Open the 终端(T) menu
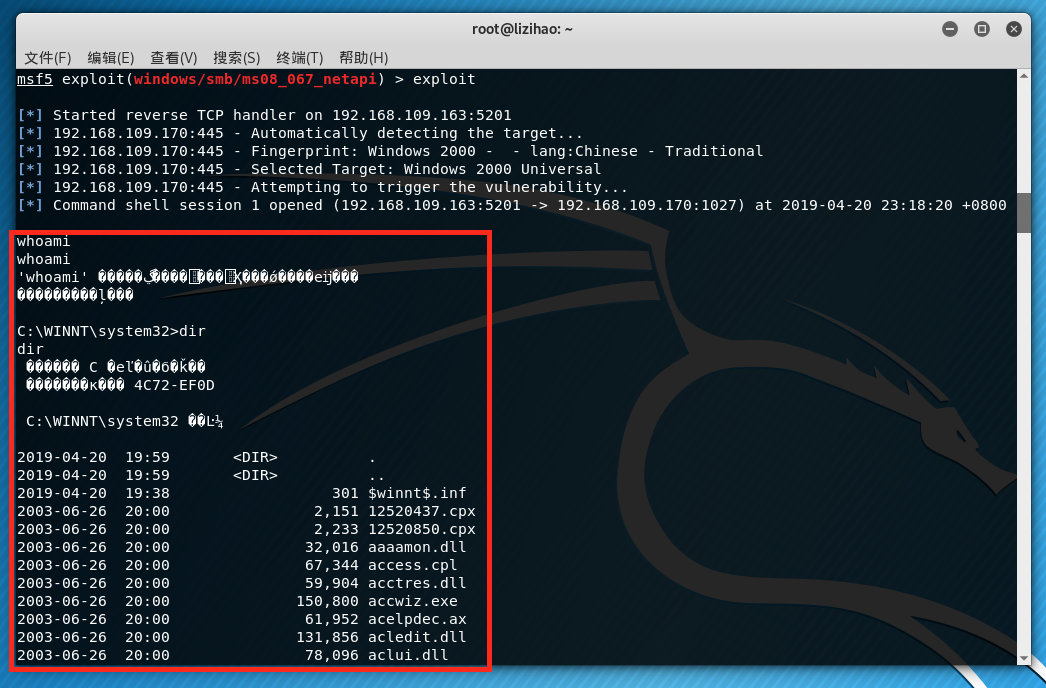Viewport: 1046px width, 688px height. [300, 58]
